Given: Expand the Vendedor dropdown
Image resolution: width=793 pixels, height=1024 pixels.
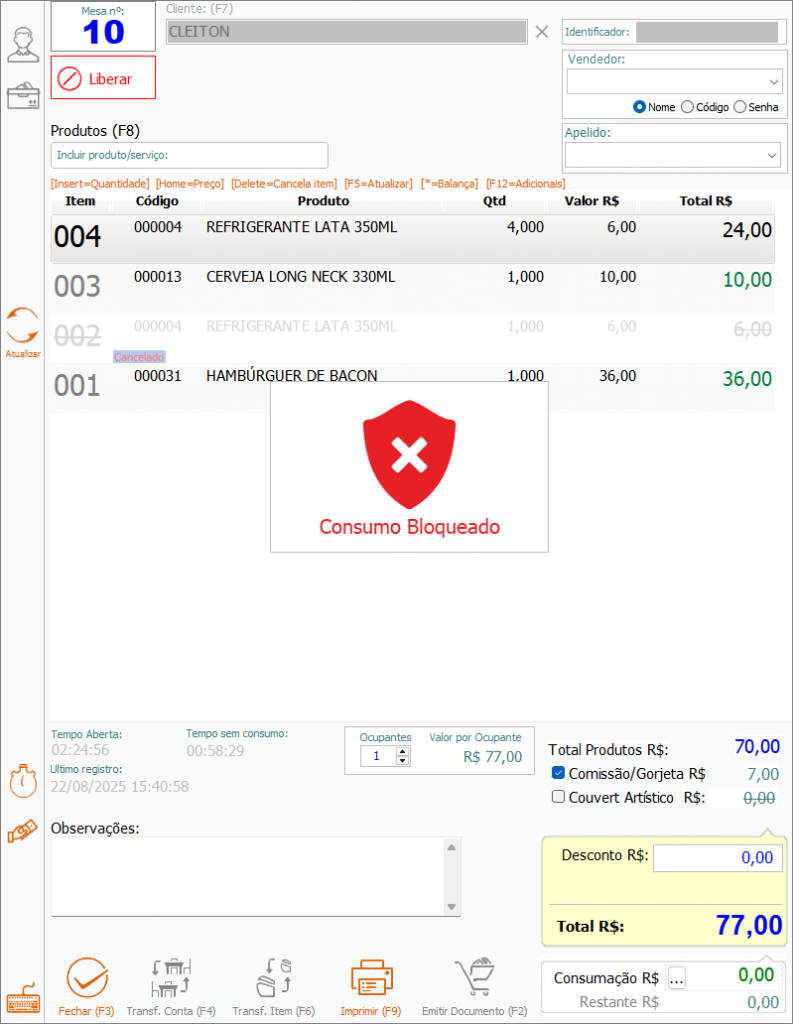Looking at the screenshot, I should (x=773, y=81).
